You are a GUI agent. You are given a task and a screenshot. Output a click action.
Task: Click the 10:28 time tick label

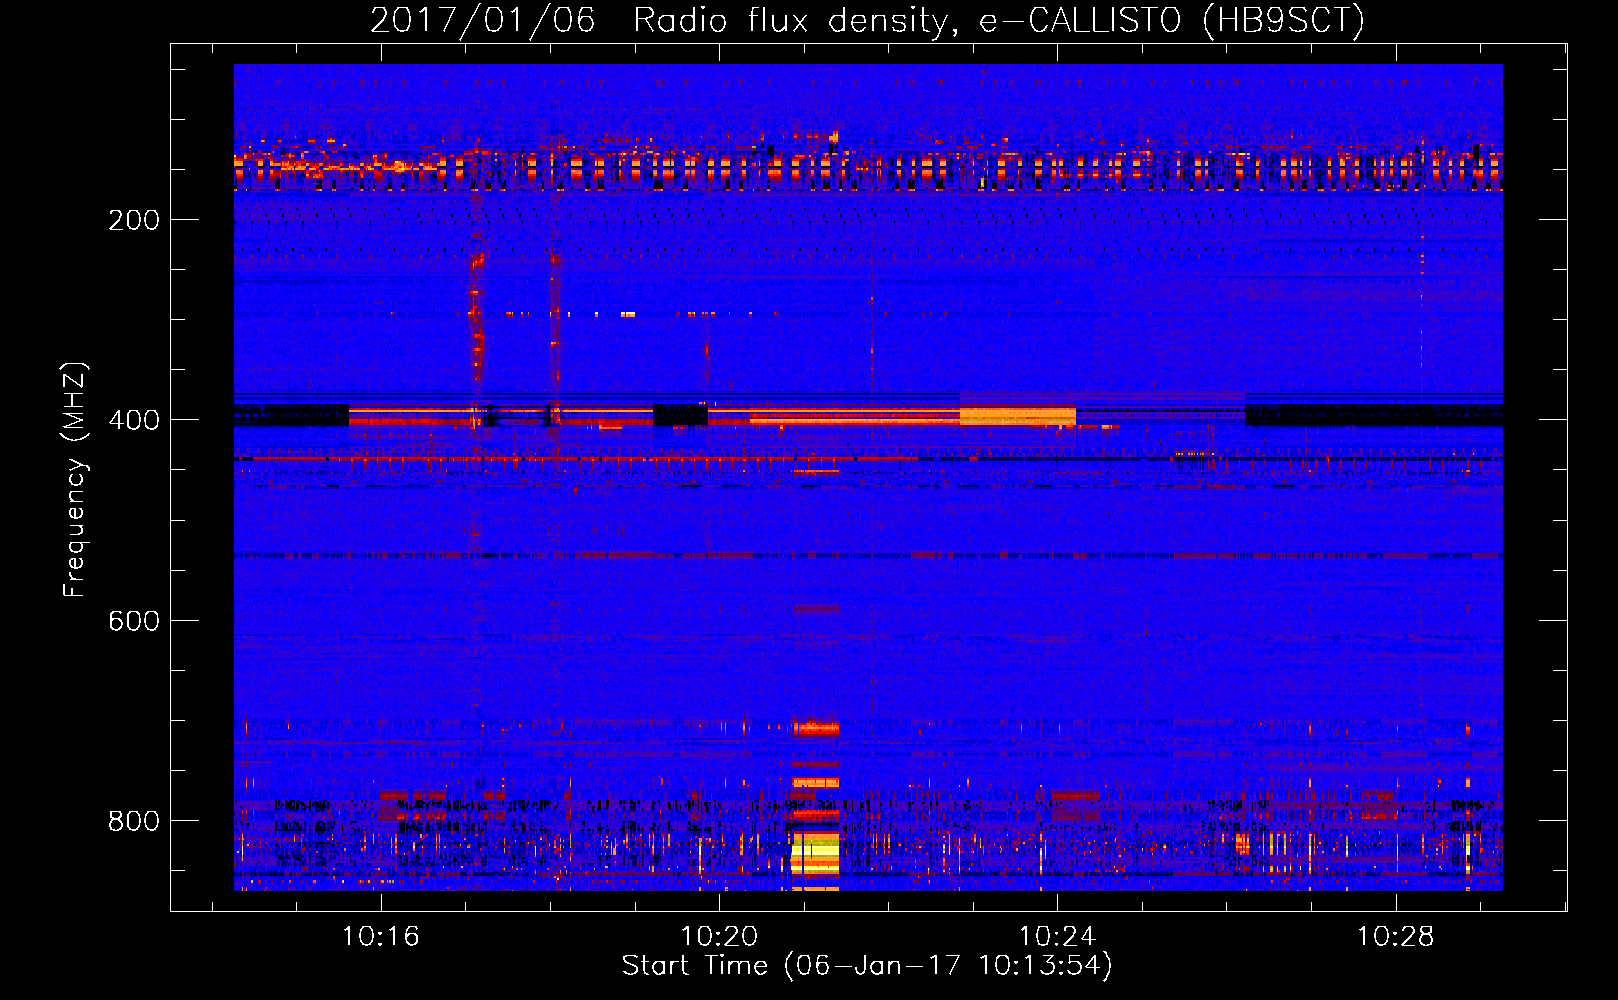pyautogui.click(x=1395, y=937)
